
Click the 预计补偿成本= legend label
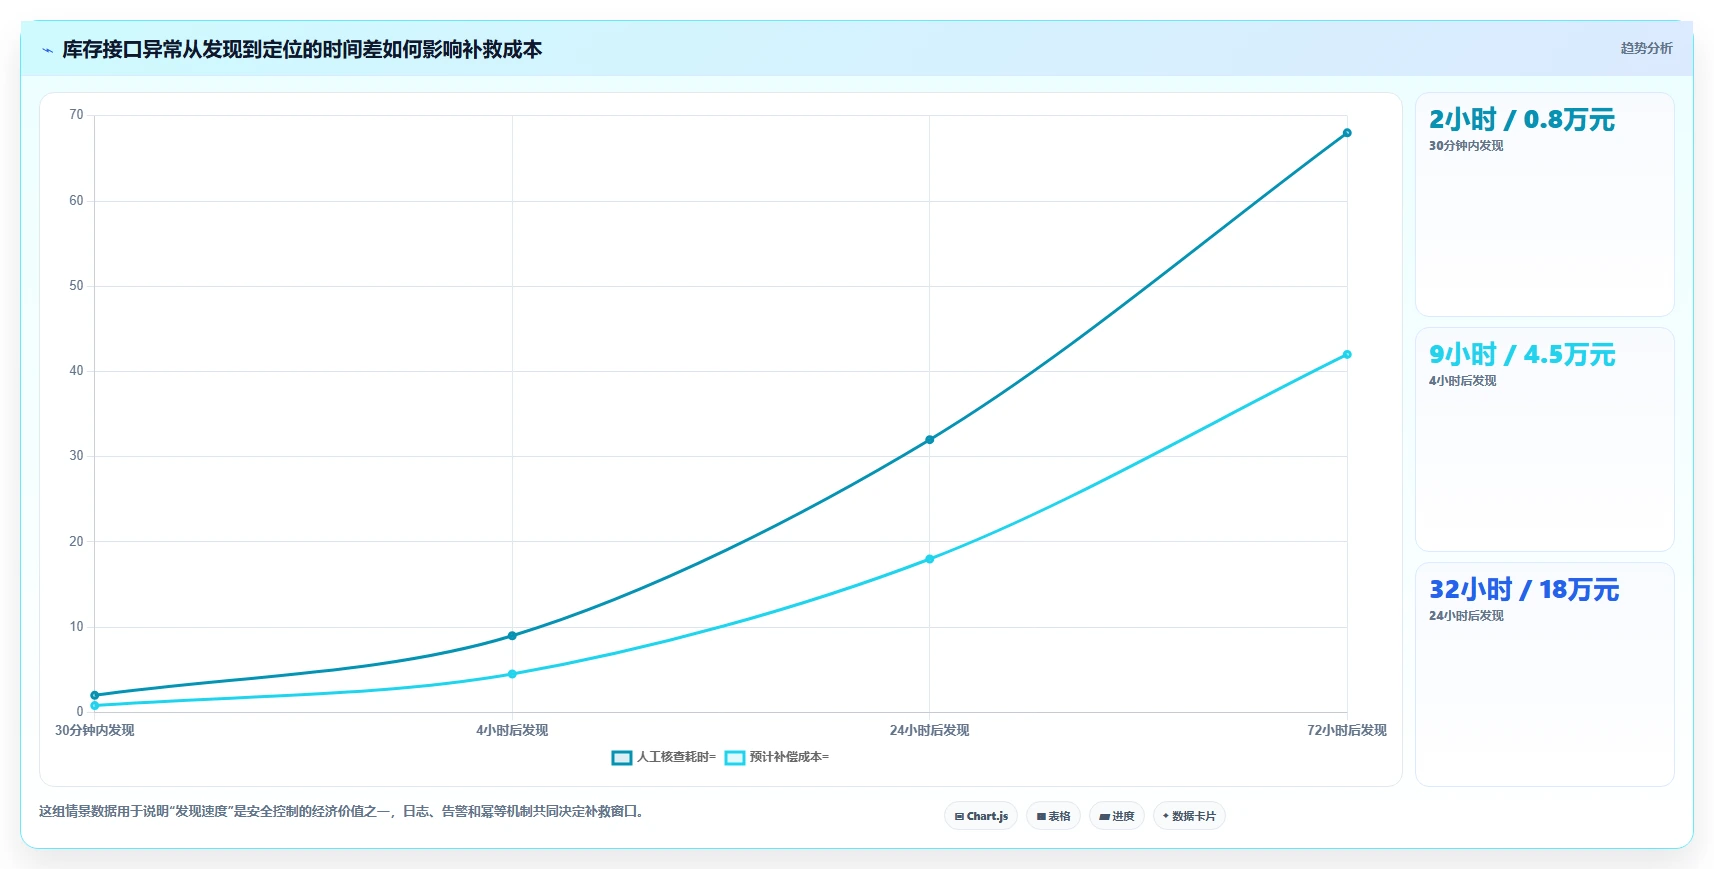click(790, 757)
